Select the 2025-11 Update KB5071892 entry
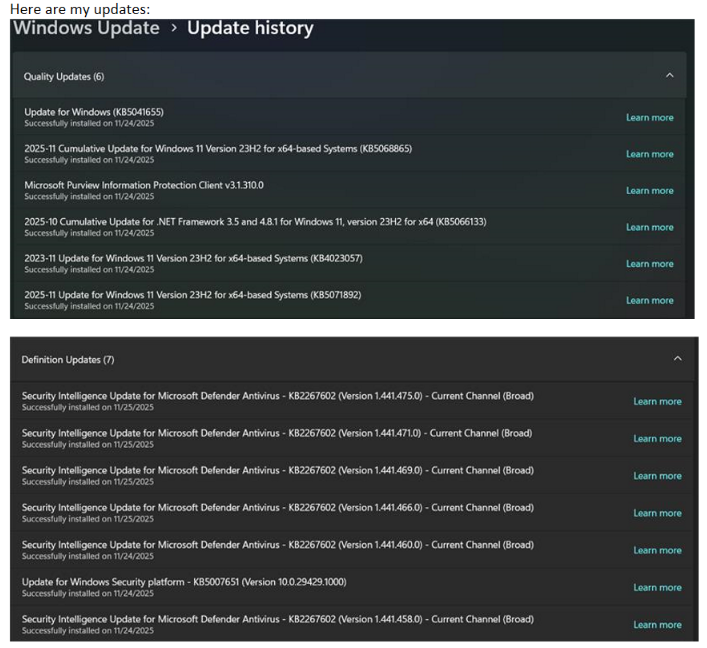Screen dimensions: 707x648 coord(349,299)
